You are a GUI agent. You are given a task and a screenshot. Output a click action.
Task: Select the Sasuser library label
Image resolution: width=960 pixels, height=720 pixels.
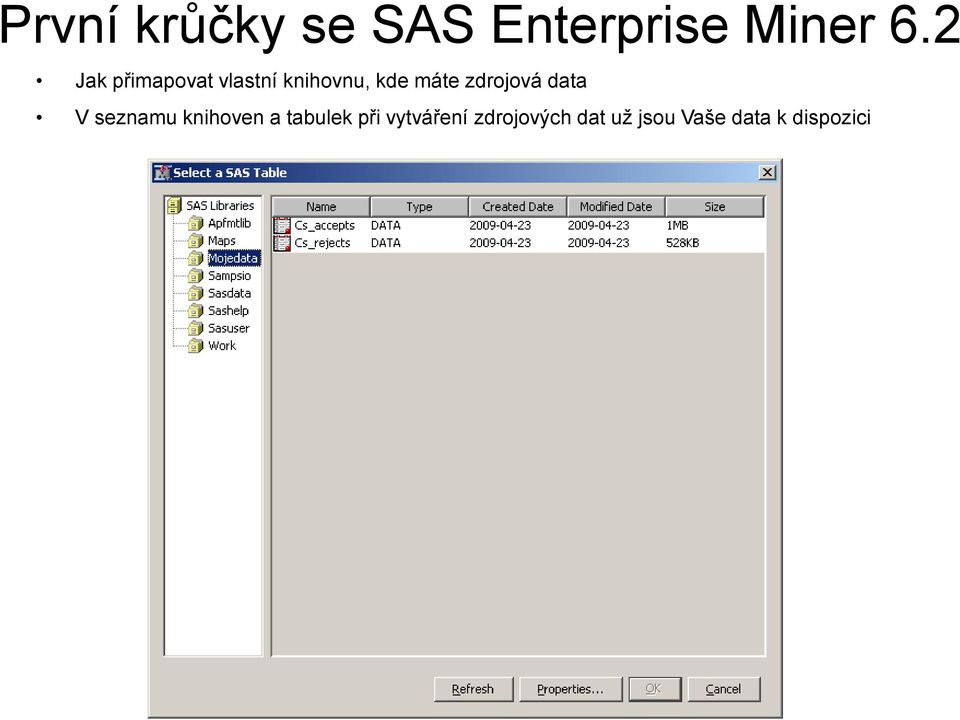click(x=229, y=328)
